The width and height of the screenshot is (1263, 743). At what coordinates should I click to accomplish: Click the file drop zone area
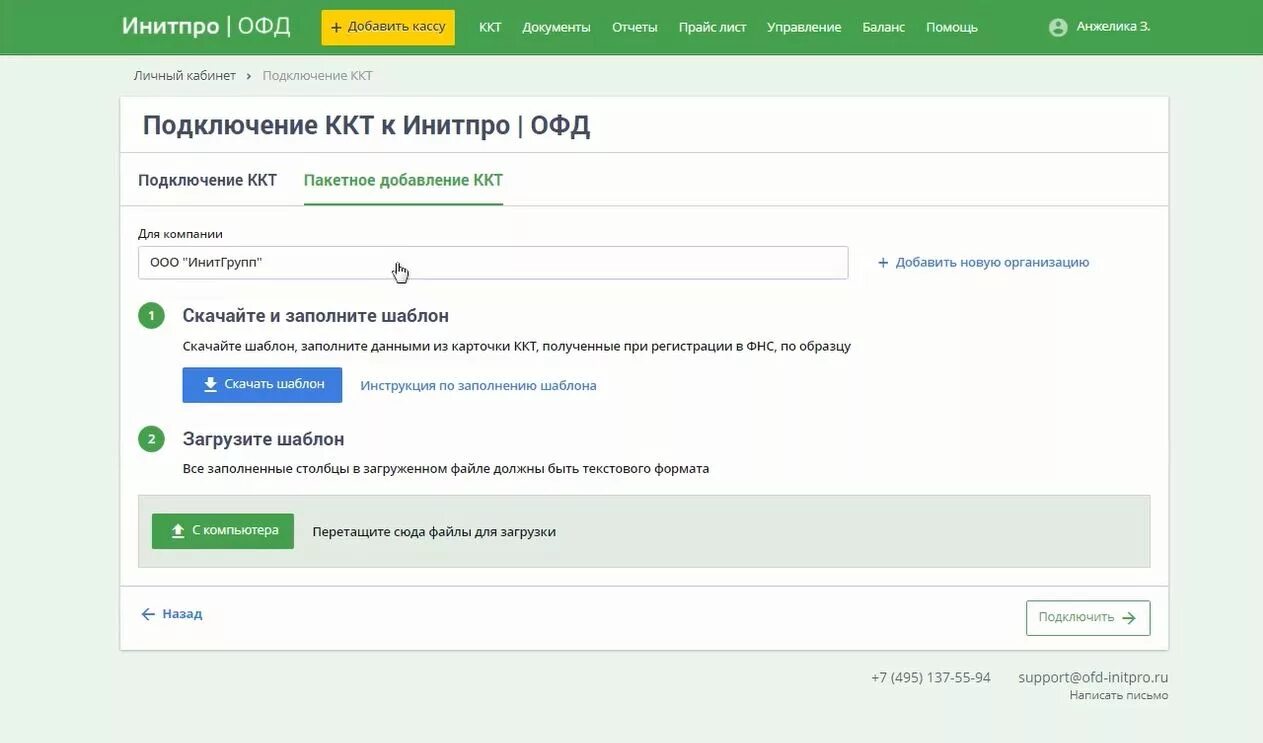click(x=644, y=531)
